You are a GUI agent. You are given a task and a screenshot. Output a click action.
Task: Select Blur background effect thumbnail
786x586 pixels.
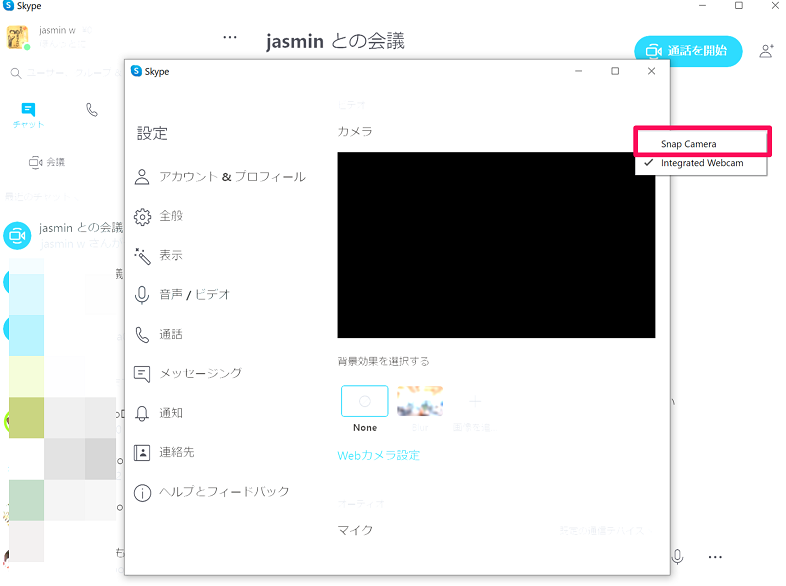(x=420, y=401)
